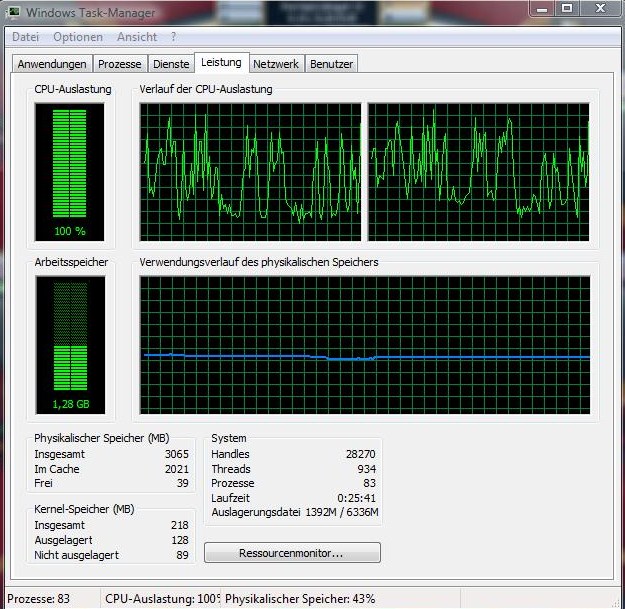The width and height of the screenshot is (625, 609).
Task: Switch to the Anwendungen tab
Action: (52, 64)
